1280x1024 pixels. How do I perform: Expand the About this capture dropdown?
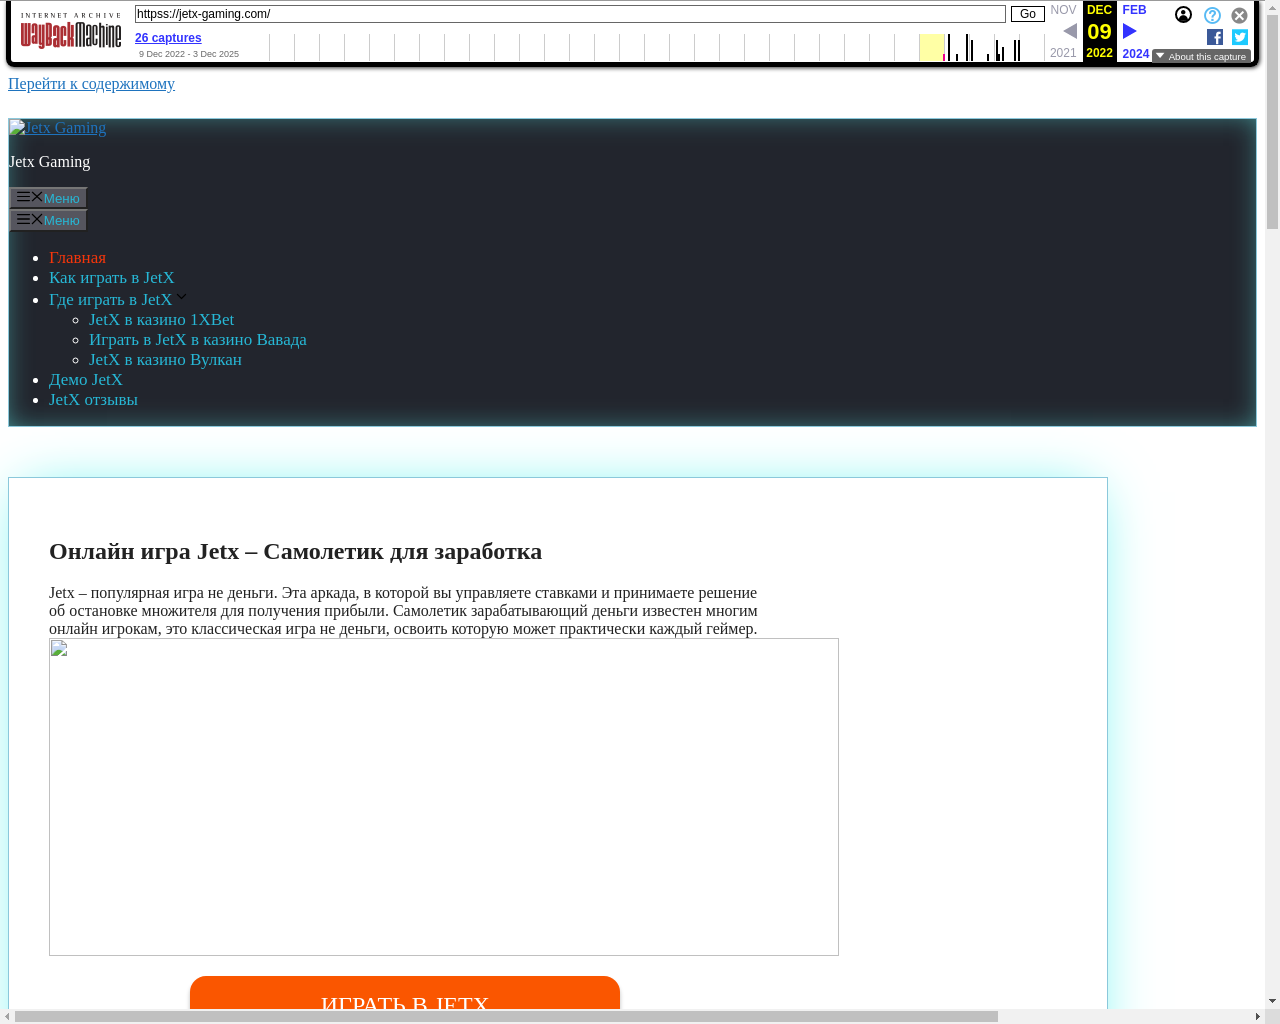pos(1201,57)
